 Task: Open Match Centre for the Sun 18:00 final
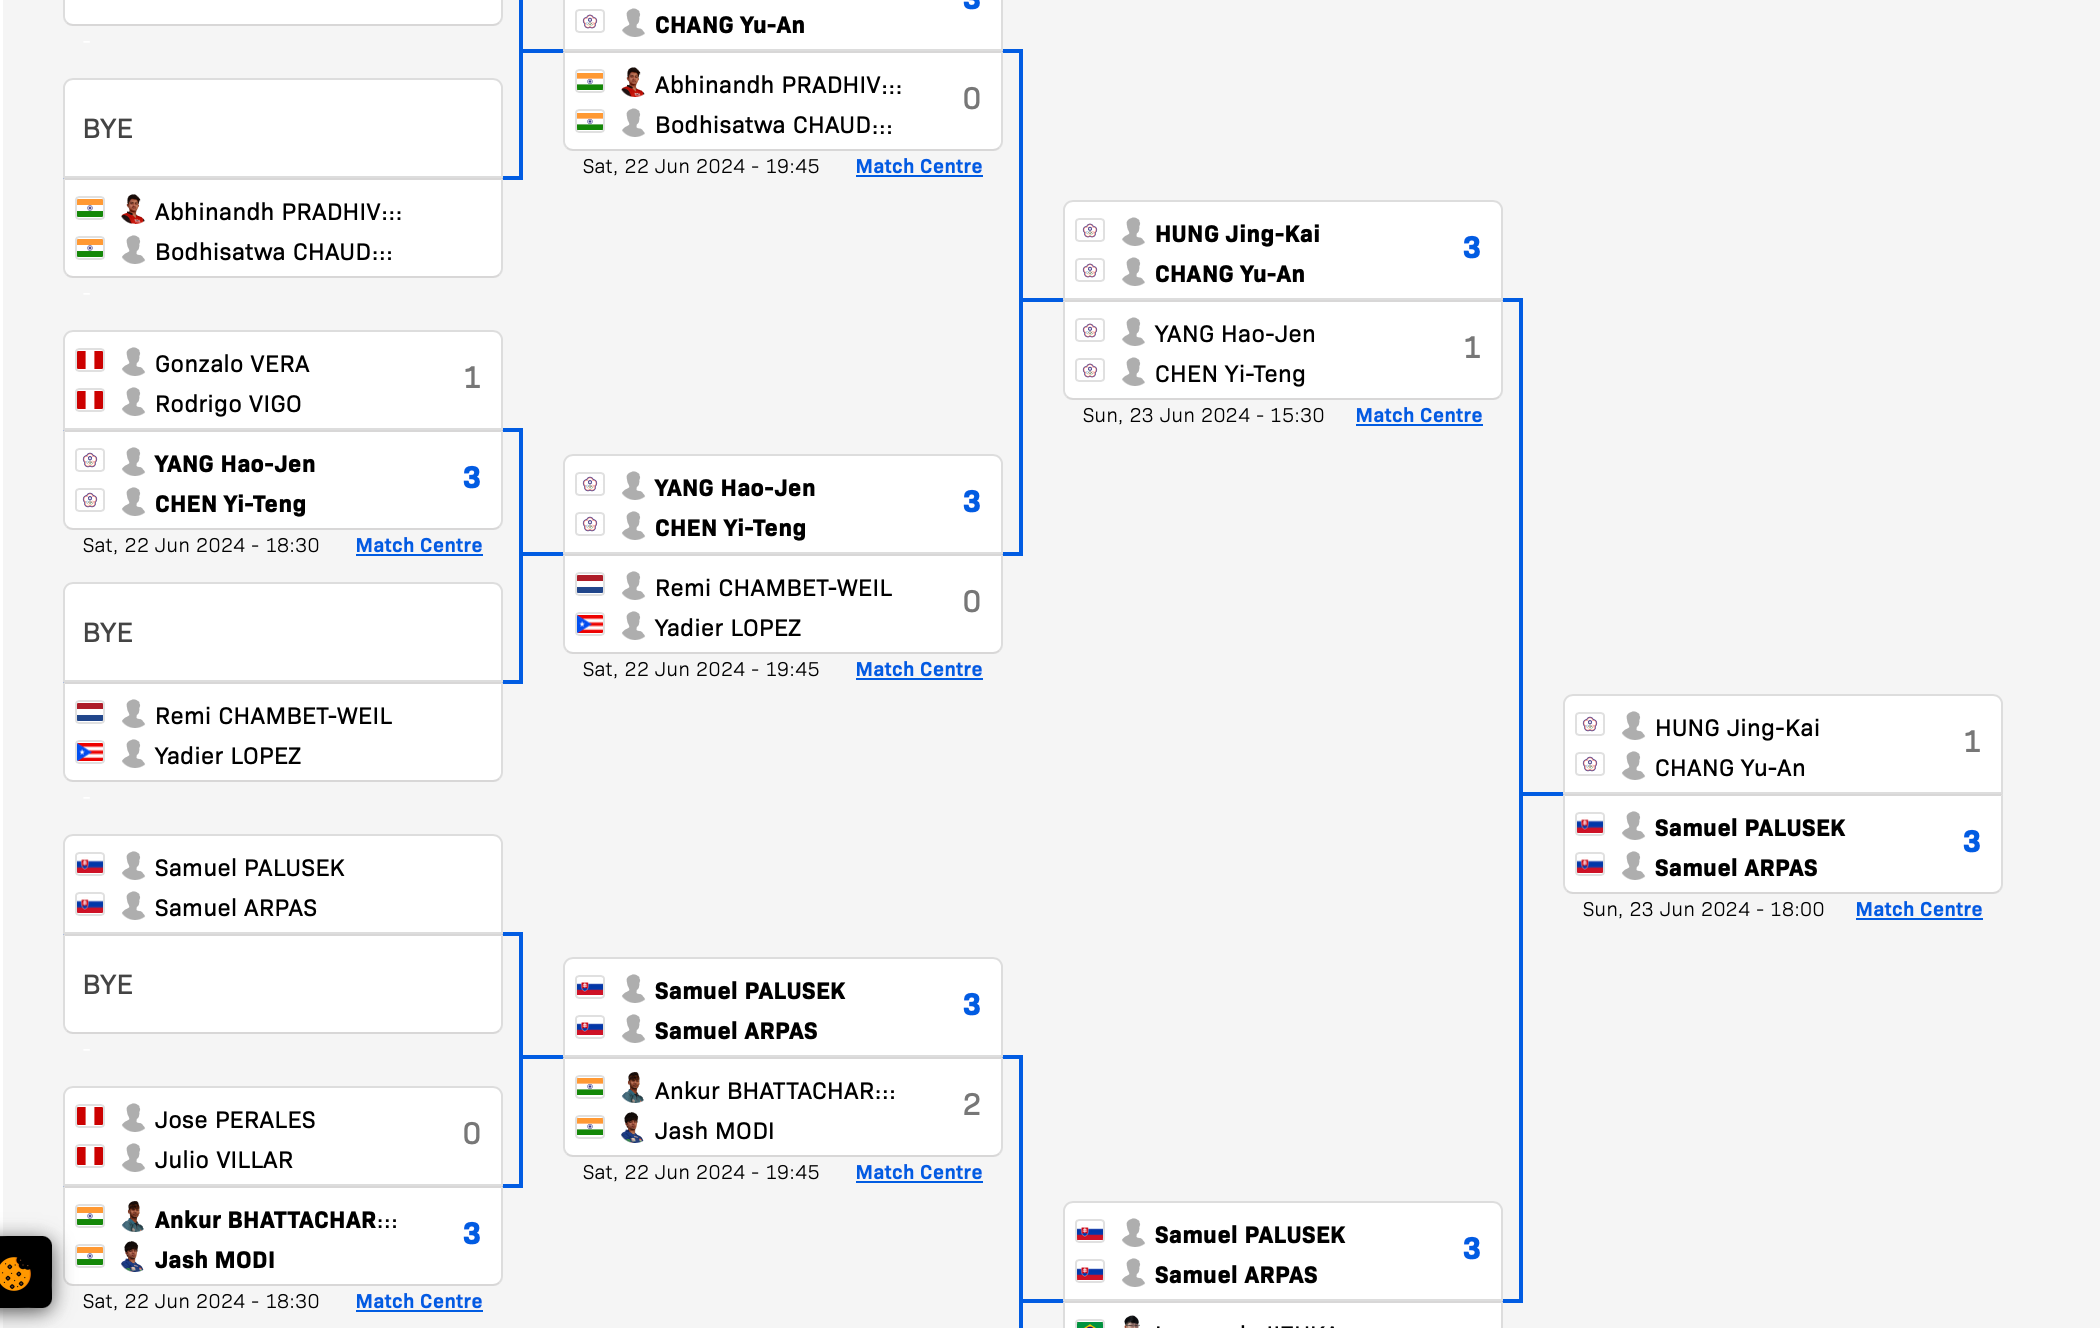[x=1918, y=909]
